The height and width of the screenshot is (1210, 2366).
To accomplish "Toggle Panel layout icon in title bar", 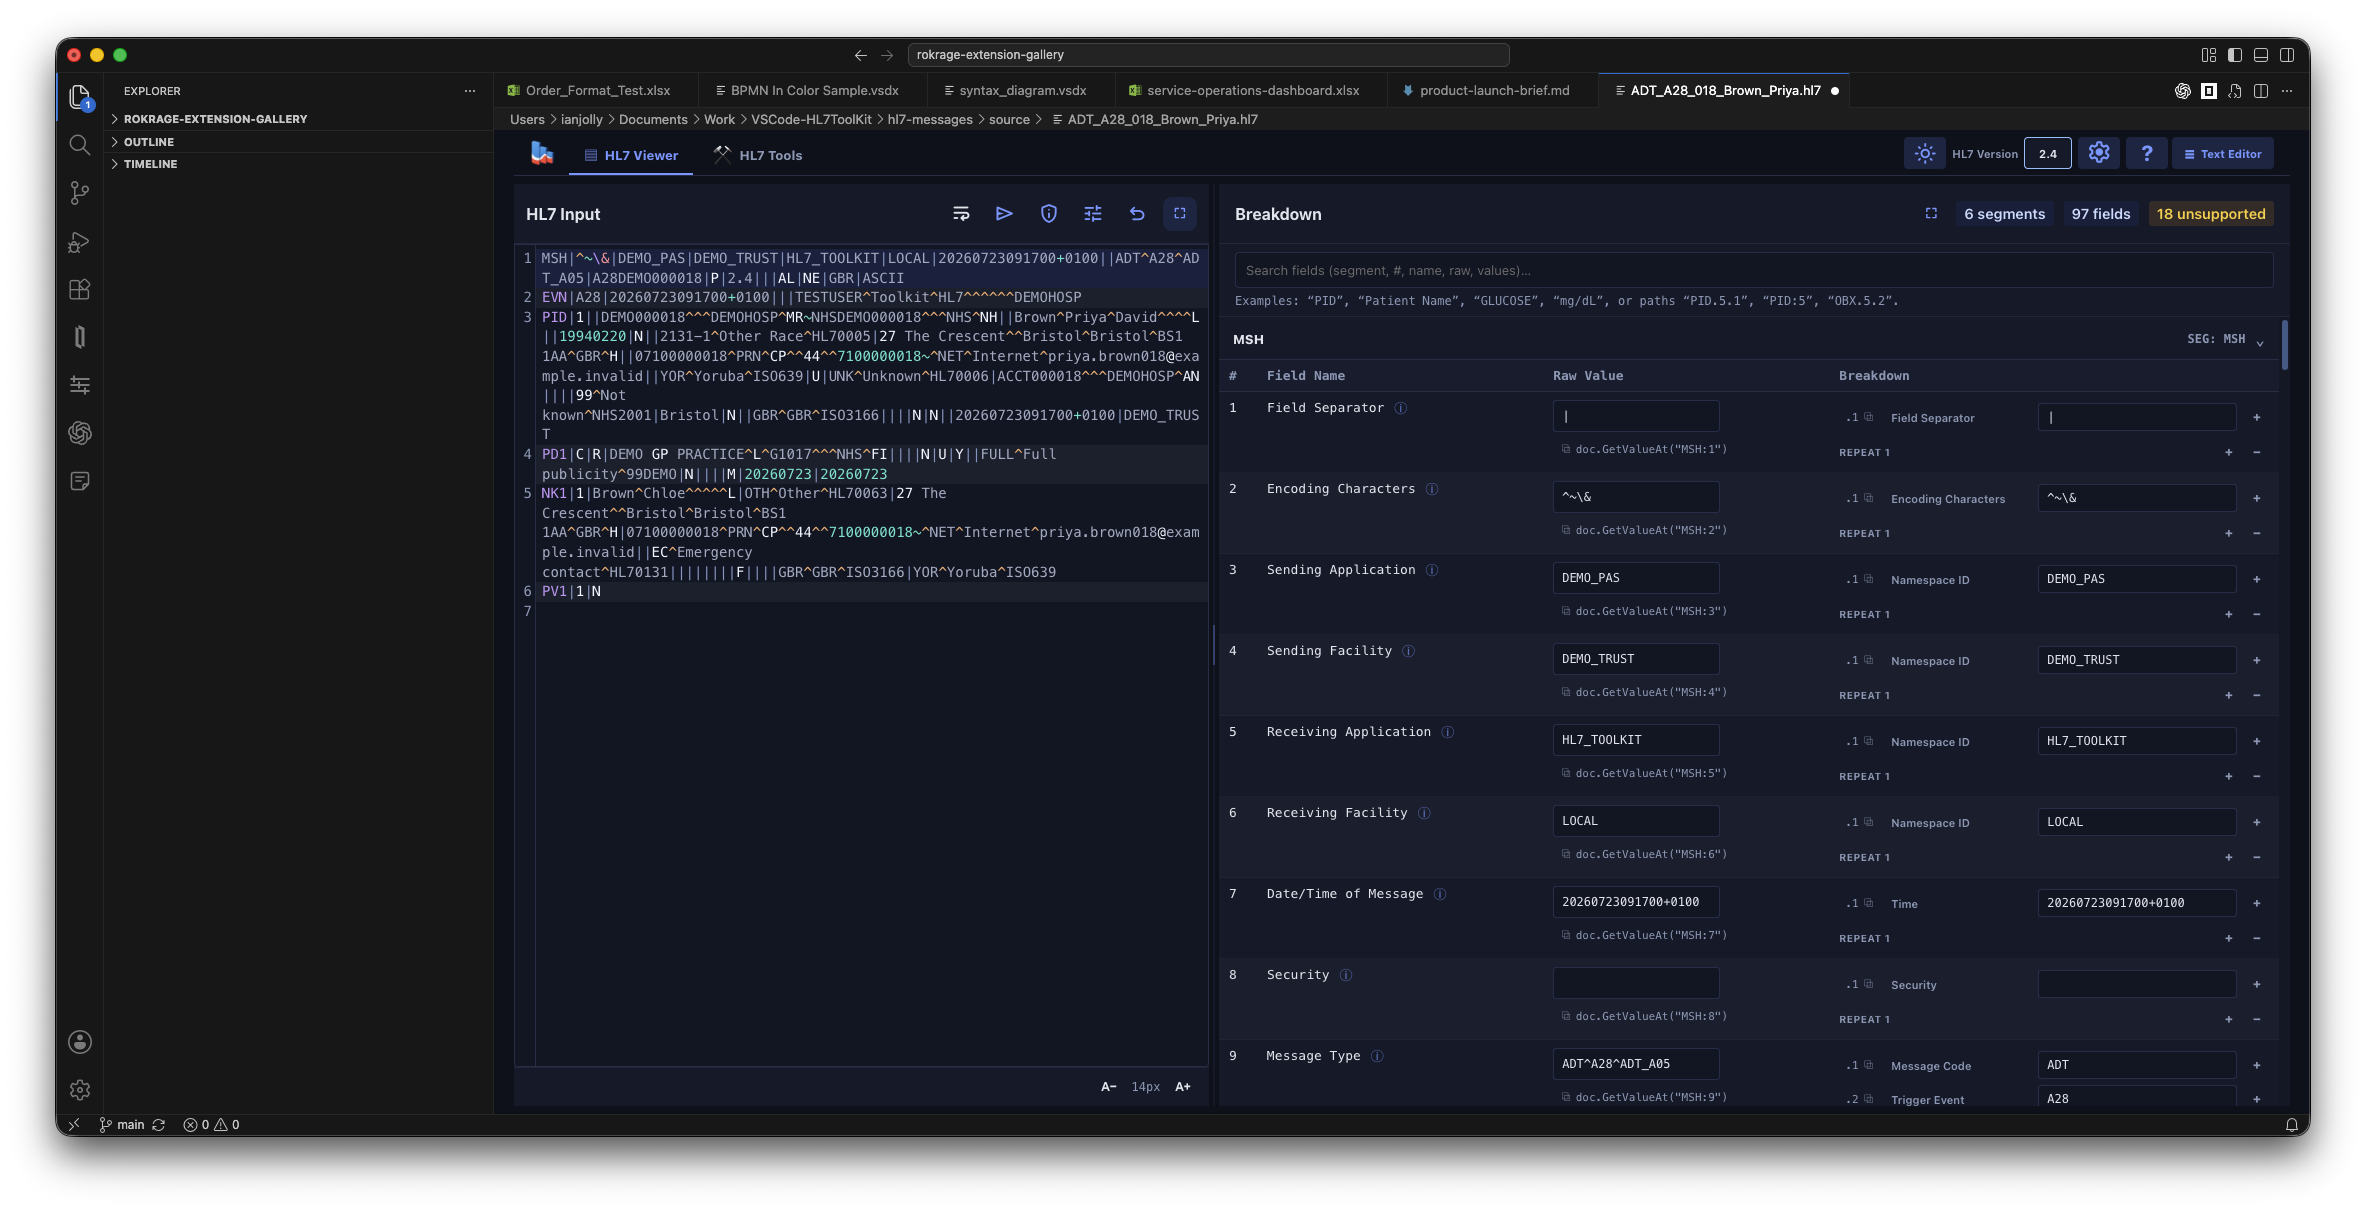I will click(x=2261, y=55).
